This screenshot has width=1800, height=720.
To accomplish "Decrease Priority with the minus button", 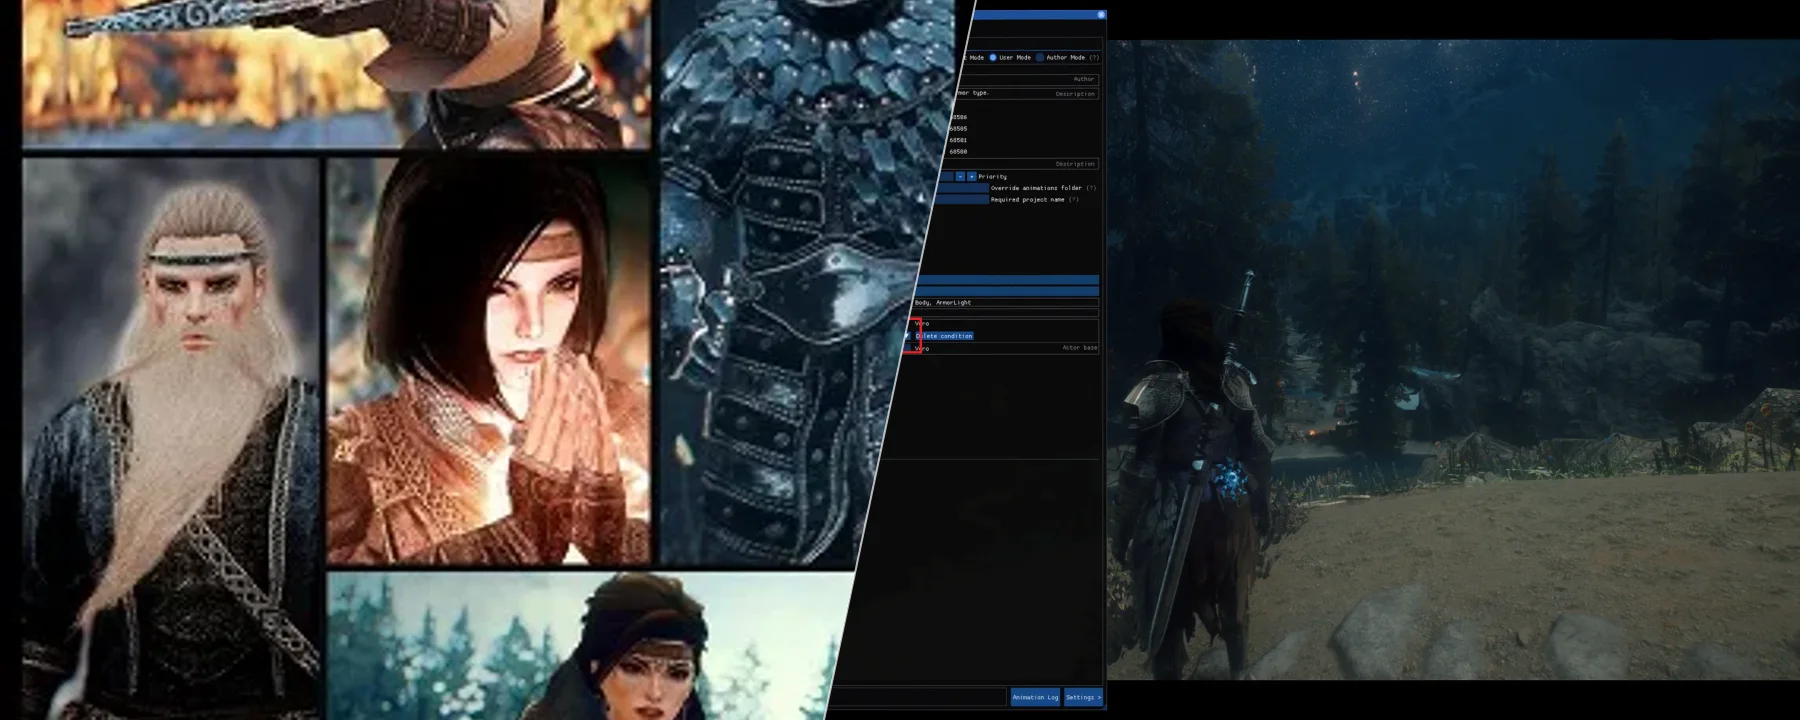I will click(x=960, y=176).
